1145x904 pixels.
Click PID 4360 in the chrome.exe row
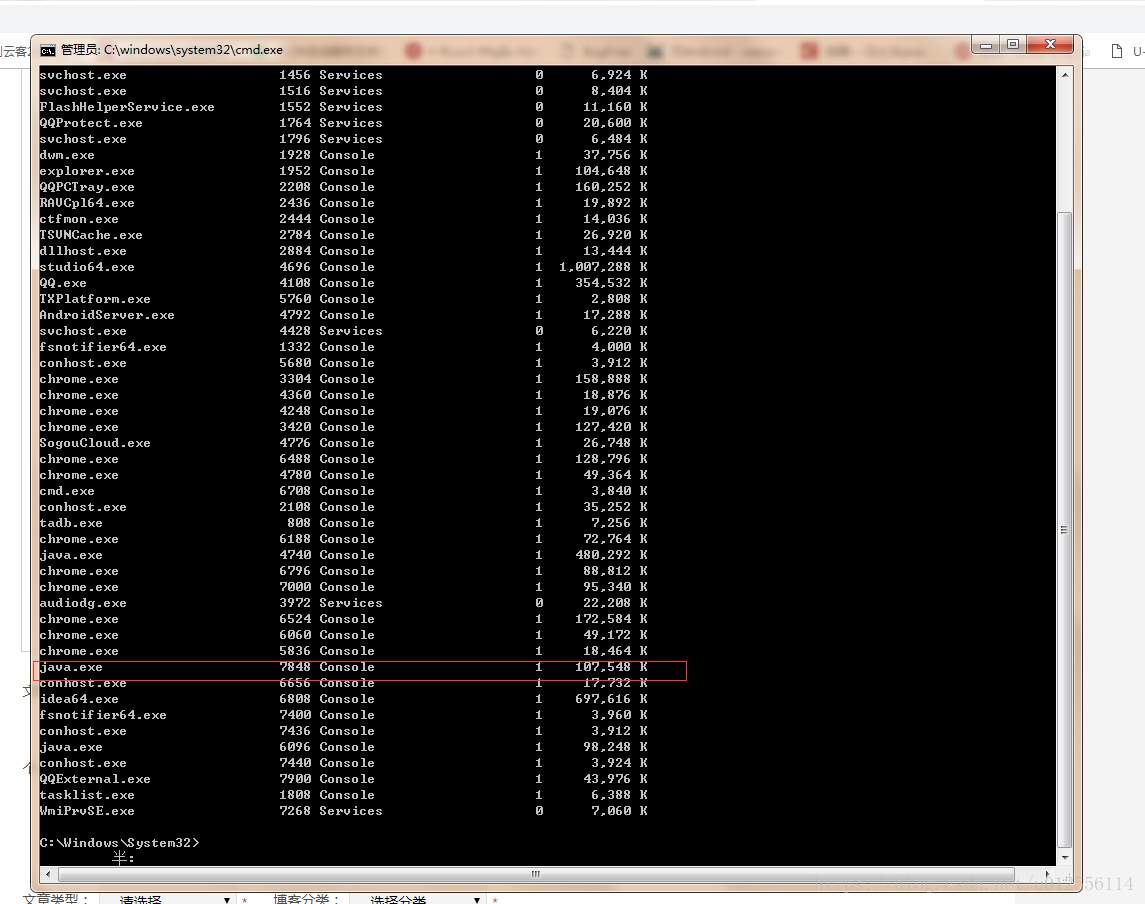[x=295, y=395]
